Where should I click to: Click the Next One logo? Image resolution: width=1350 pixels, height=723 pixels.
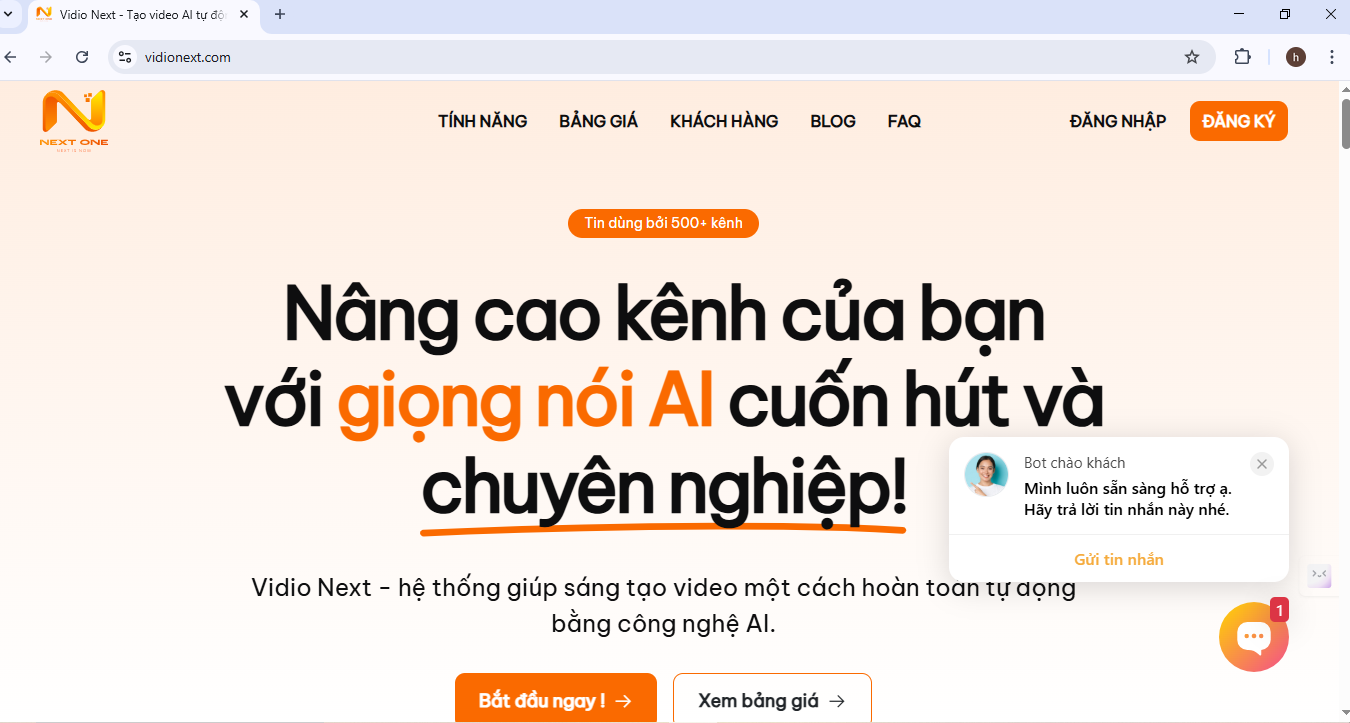click(x=74, y=120)
